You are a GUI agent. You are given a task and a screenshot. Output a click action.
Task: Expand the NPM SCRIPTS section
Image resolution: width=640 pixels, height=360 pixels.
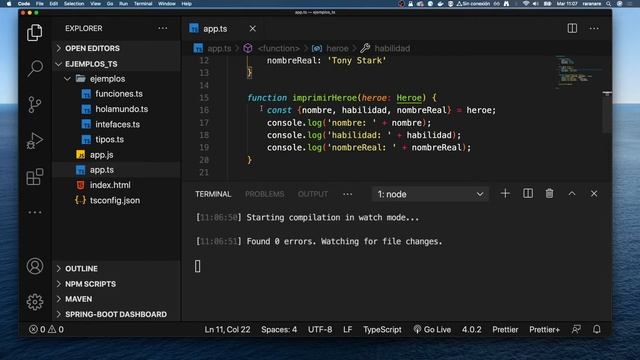tap(116, 284)
